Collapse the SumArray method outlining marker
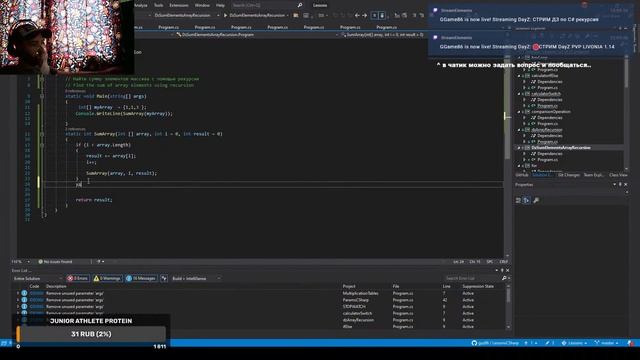 pos(42,134)
